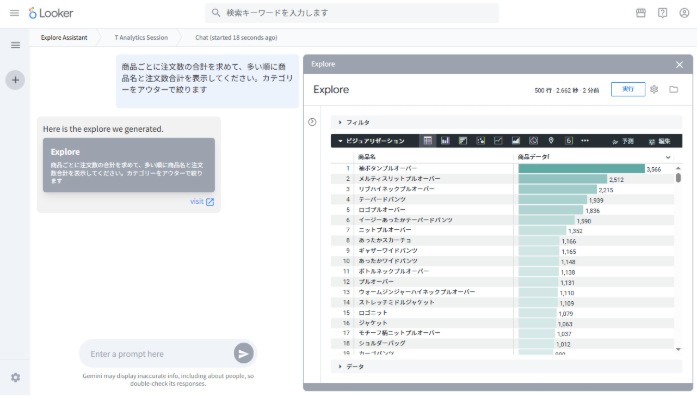Click the 1,939 value cell
The image size is (697, 396).
[596, 200]
